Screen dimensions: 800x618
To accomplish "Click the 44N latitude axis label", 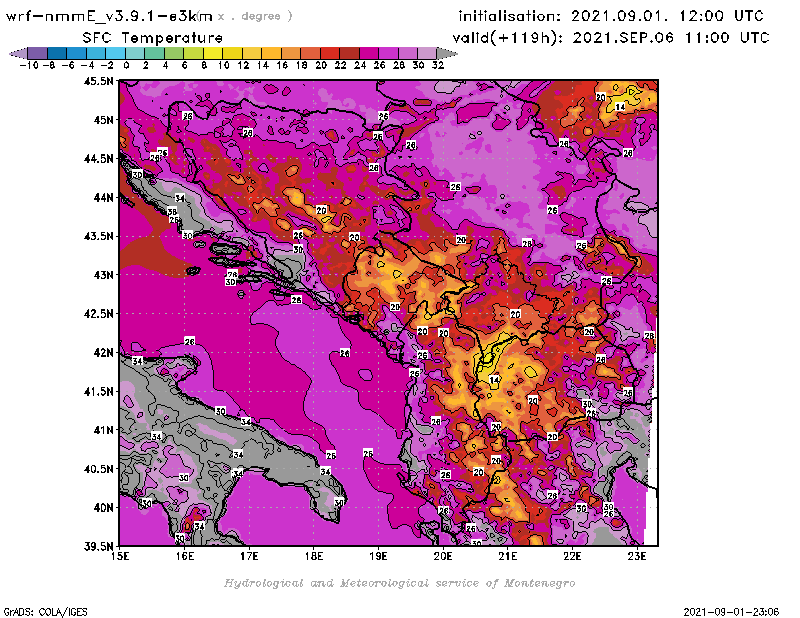I will tap(103, 197).
